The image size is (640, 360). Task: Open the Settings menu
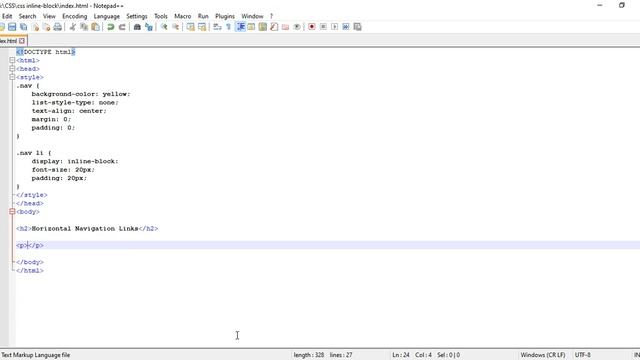(x=137, y=16)
